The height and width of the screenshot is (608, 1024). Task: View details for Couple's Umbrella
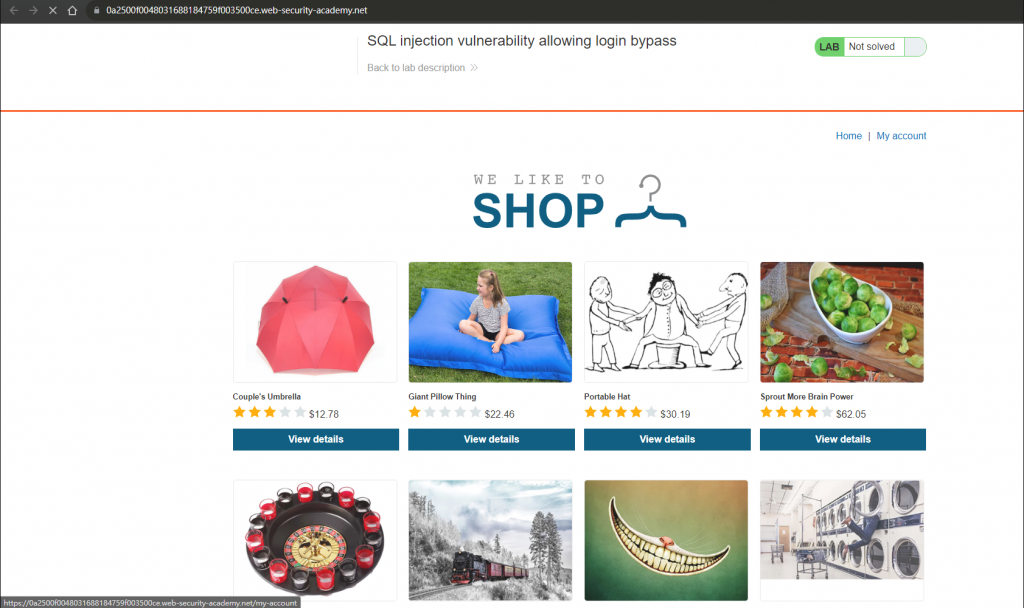[x=315, y=440]
